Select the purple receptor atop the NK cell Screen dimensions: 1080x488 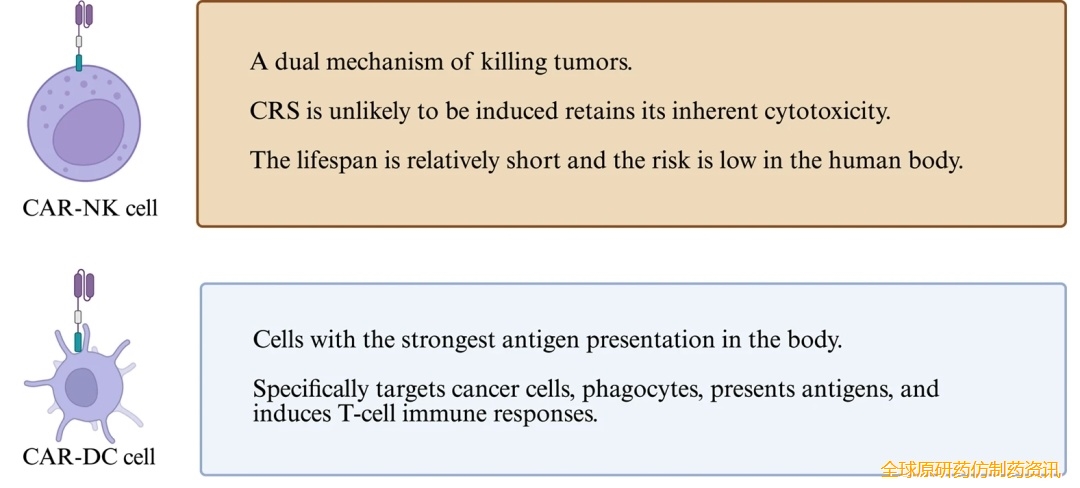[x=84, y=16]
